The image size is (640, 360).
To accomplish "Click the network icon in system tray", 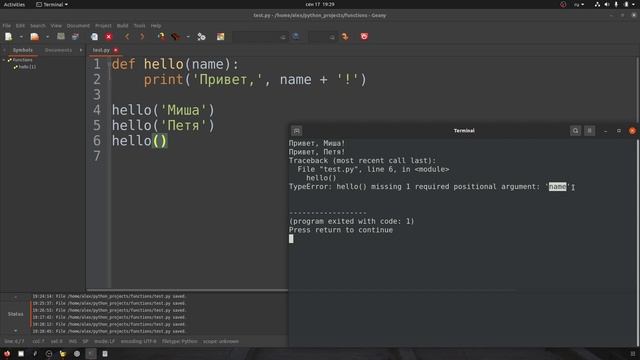I will point(597,4).
